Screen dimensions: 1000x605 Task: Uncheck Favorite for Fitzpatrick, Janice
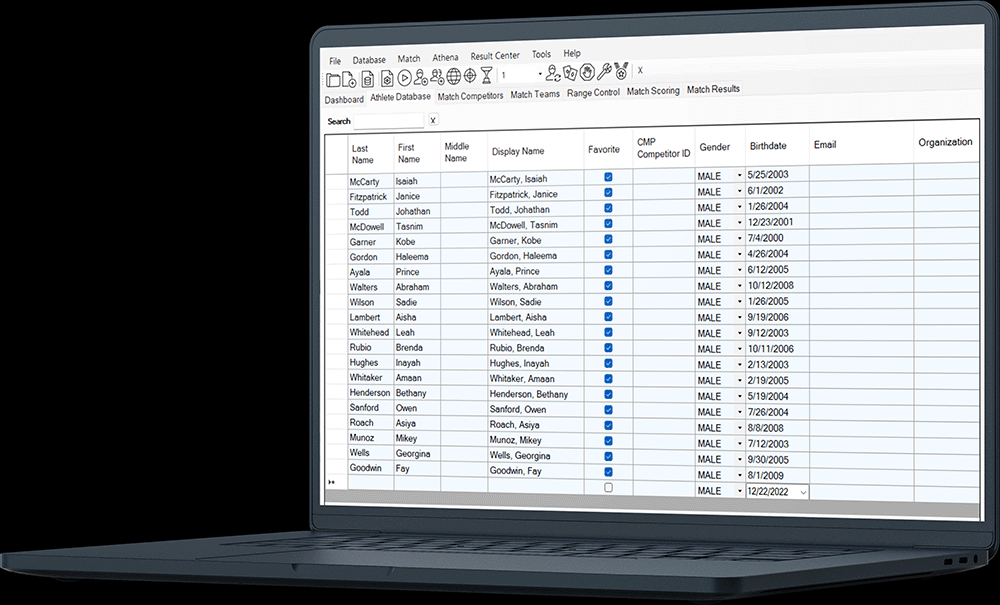(x=608, y=193)
